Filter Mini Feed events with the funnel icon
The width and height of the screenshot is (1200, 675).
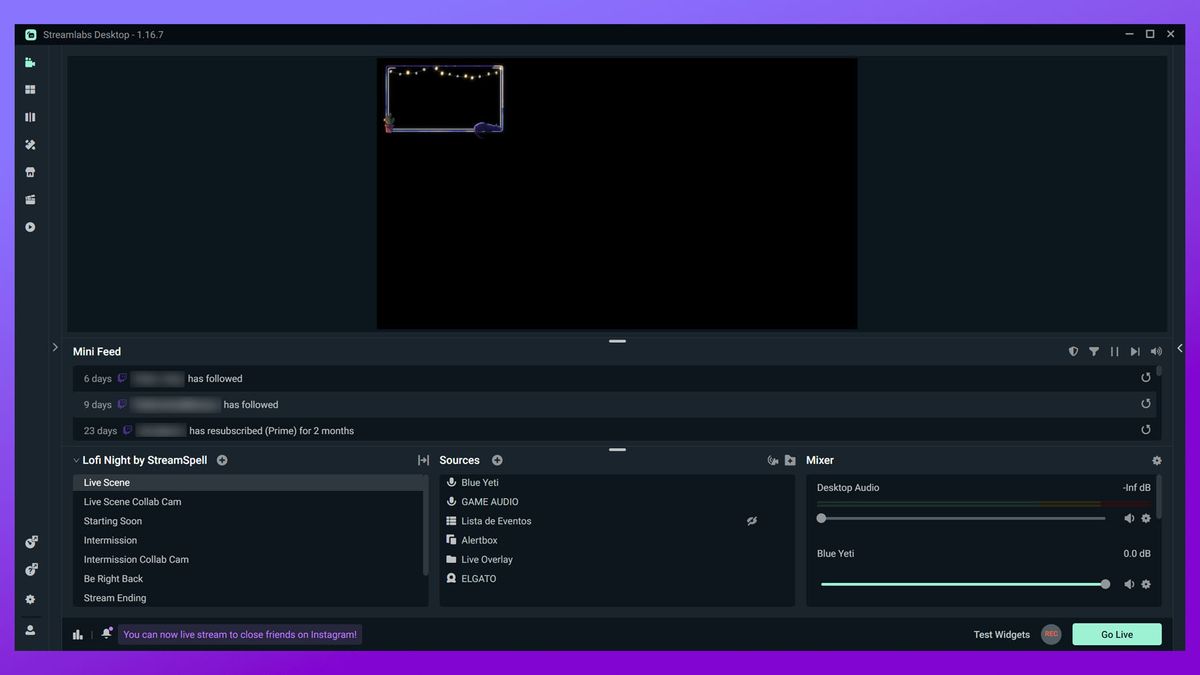click(1094, 351)
